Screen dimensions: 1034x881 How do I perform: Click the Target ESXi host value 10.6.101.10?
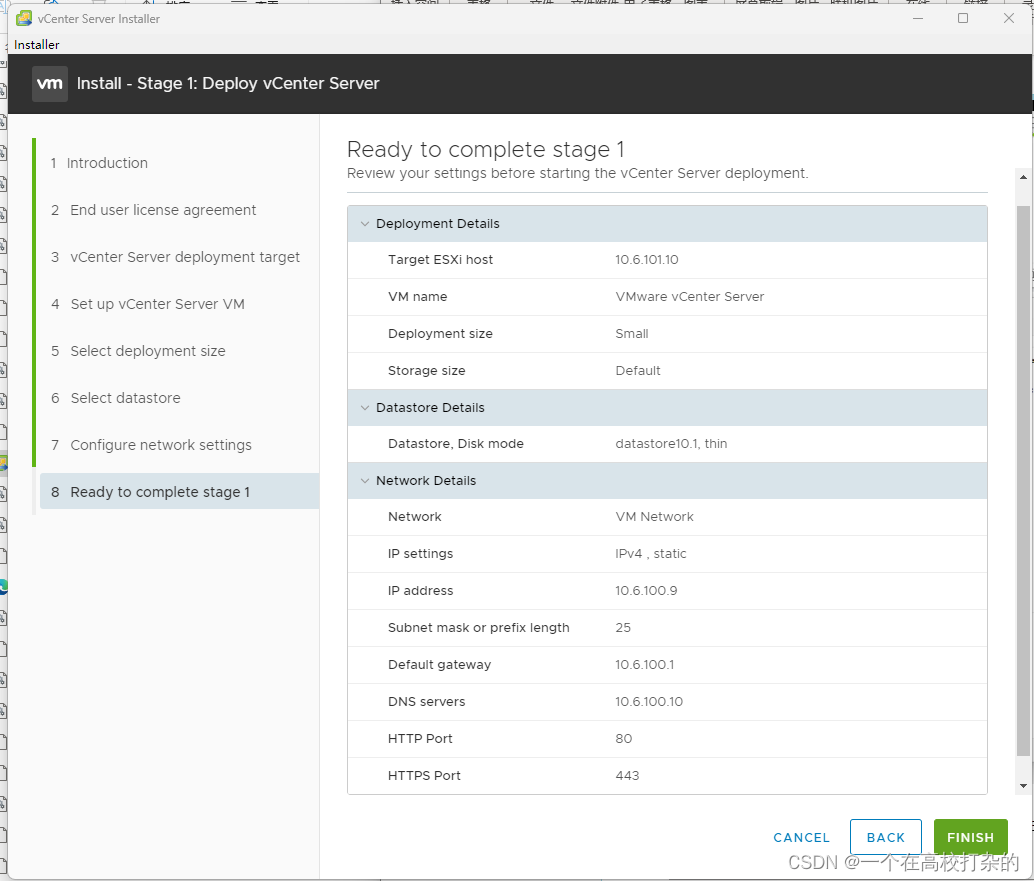(x=647, y=260)
